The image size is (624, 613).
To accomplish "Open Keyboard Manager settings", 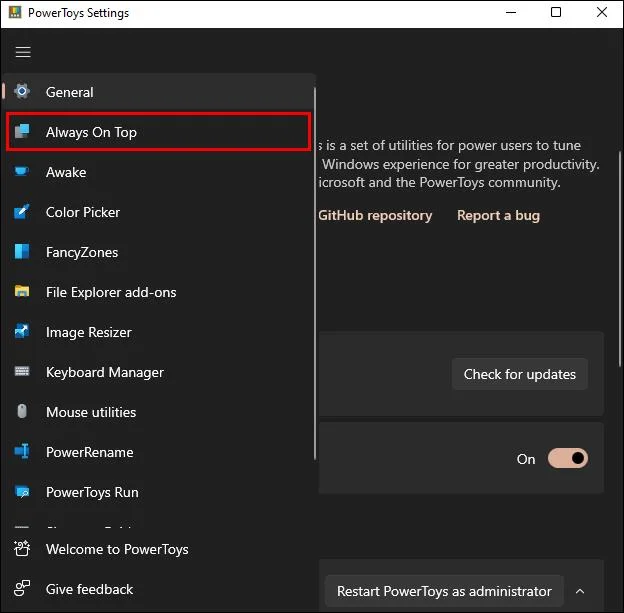I will [159, 372].
